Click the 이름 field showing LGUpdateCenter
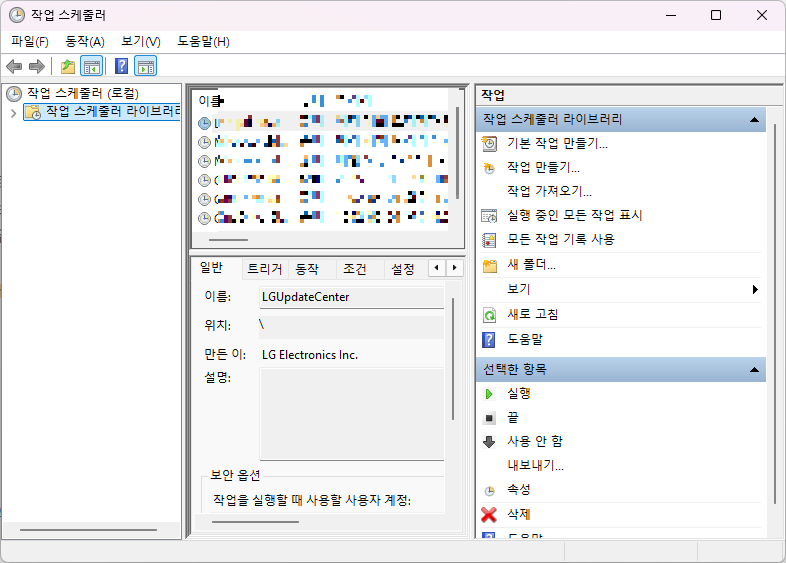The height and width of the screenshot is (563, 786). click(x=352, y=297)
